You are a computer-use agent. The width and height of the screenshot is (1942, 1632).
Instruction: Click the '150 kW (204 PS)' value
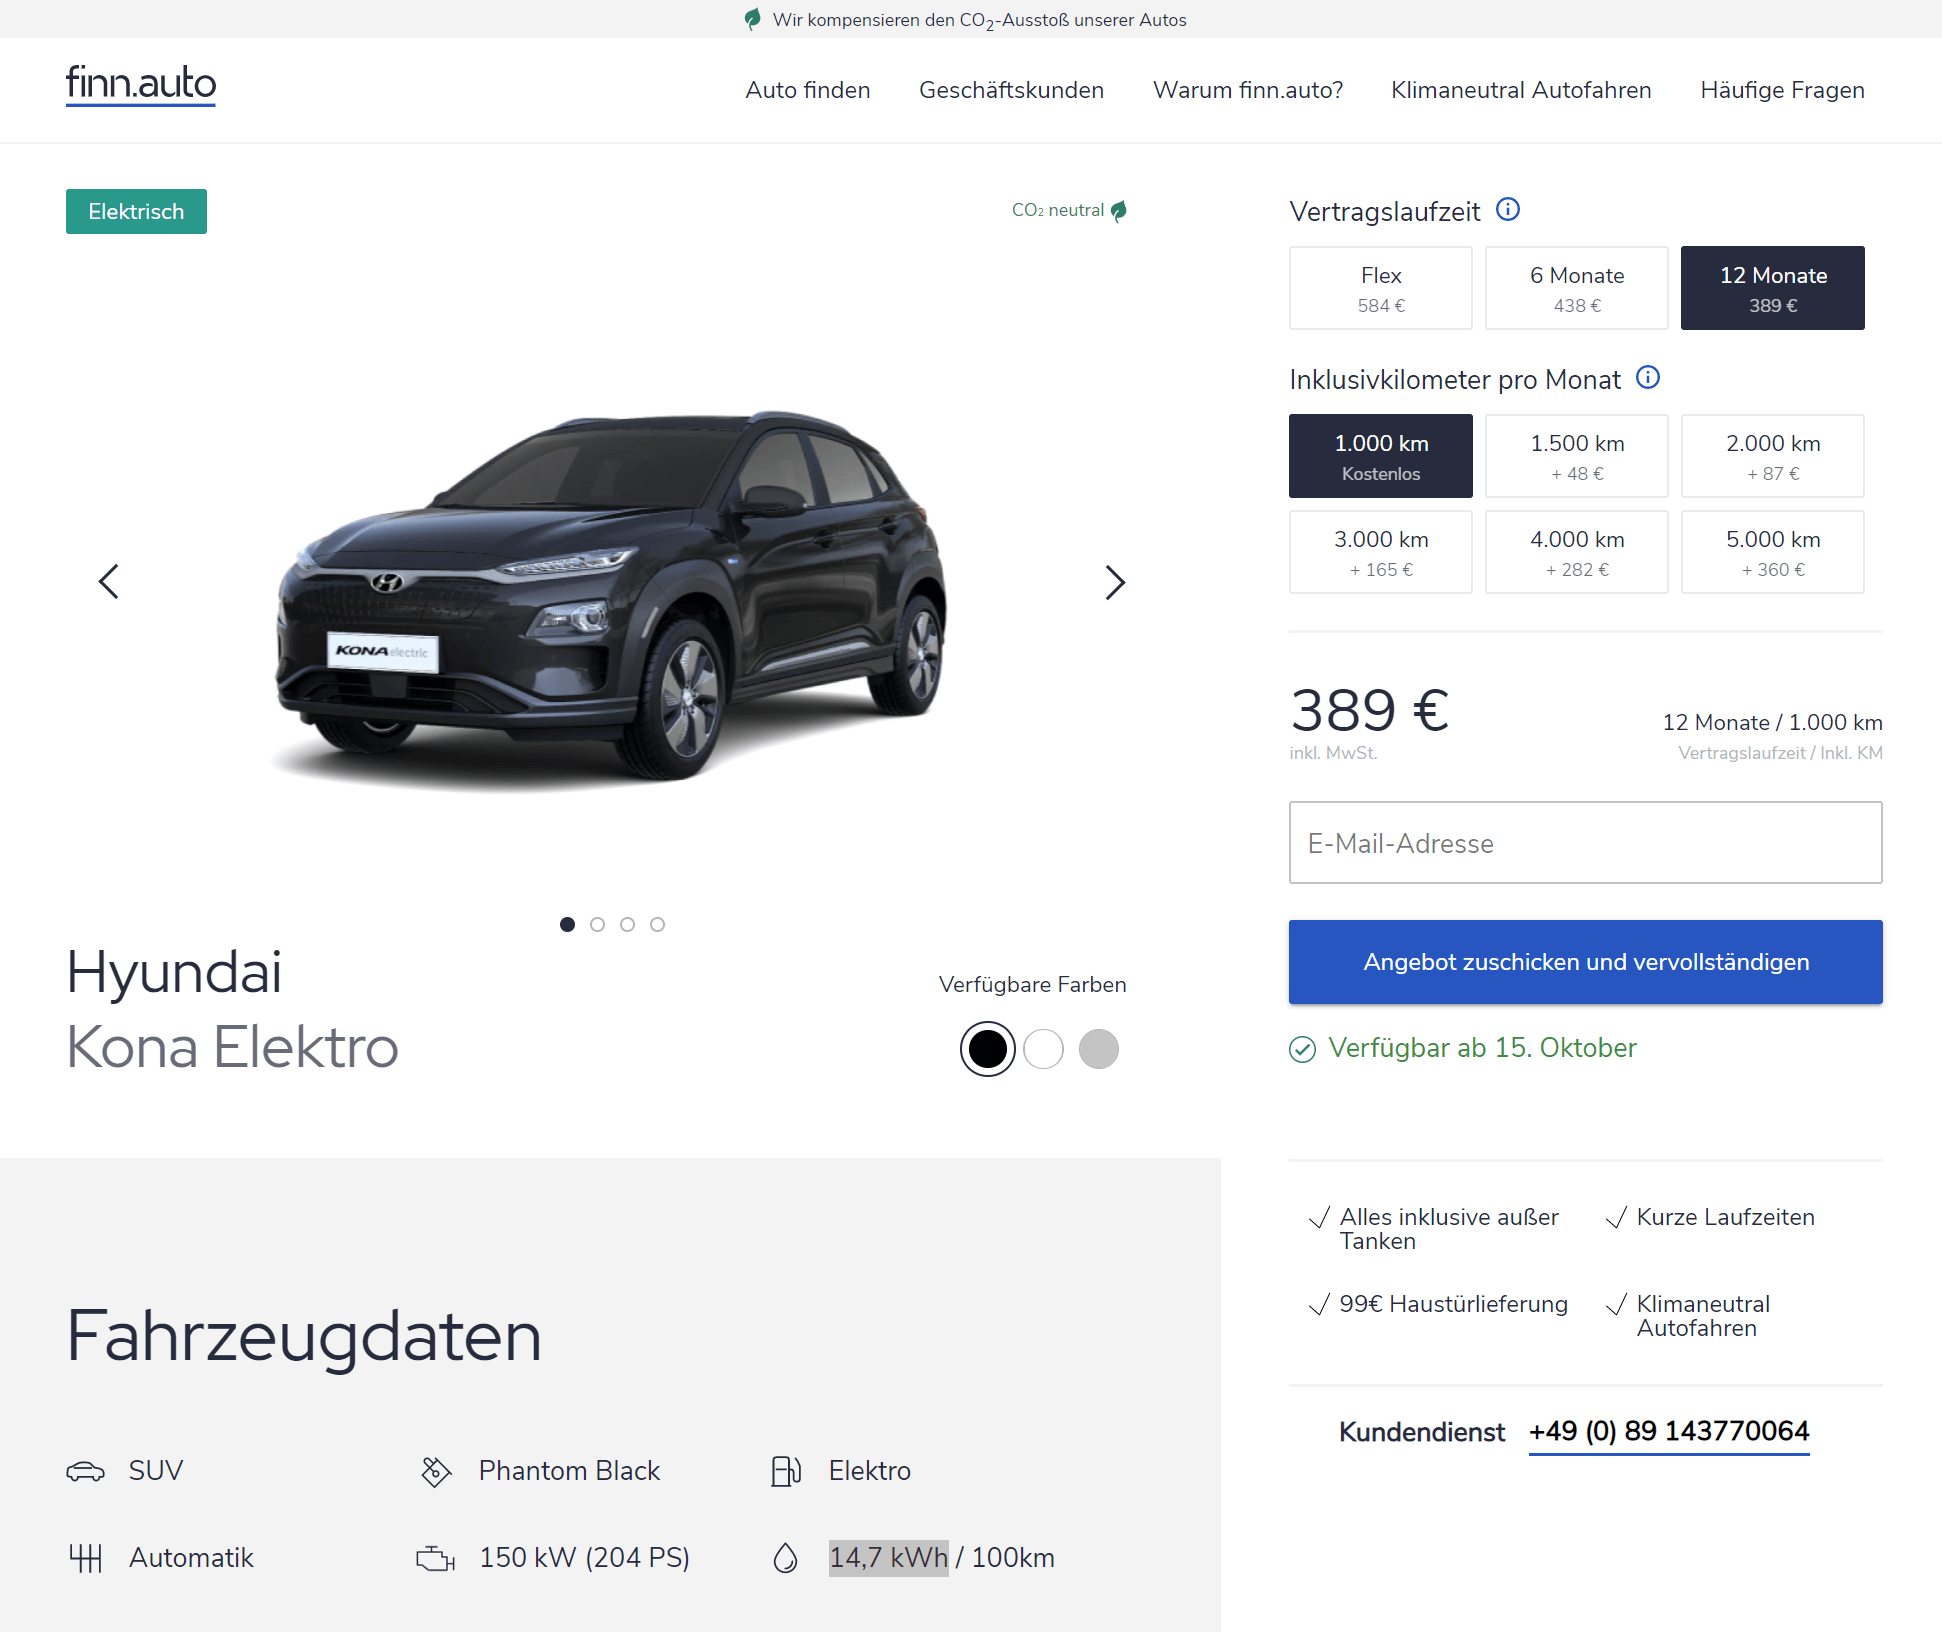point(585,1558)
